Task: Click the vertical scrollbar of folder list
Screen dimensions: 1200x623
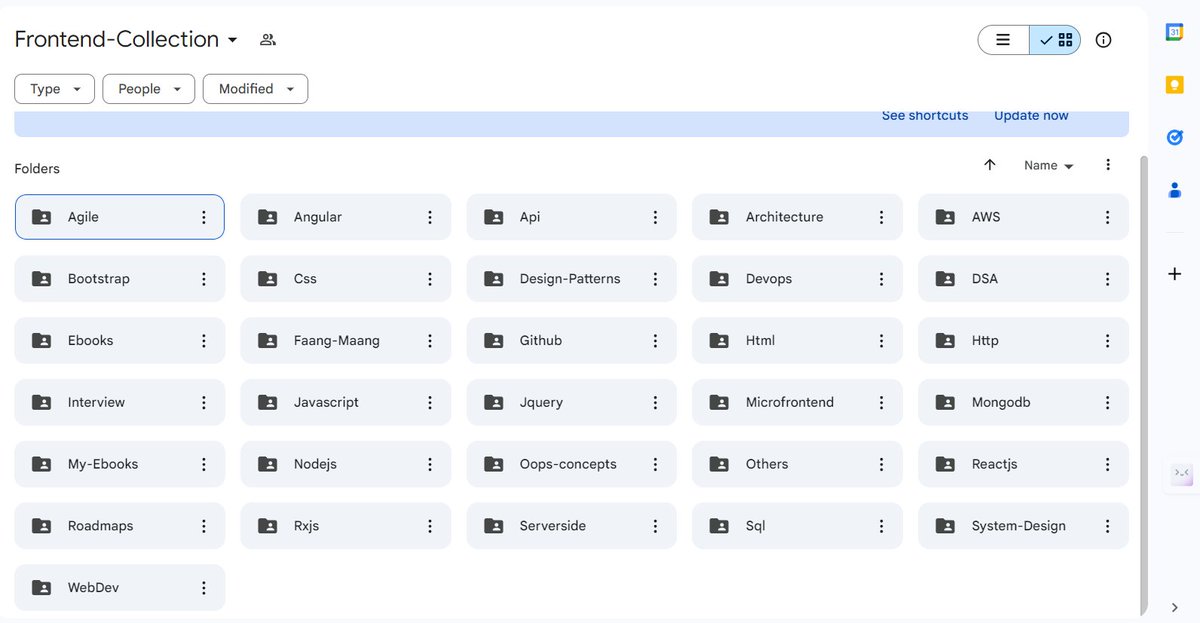Action: (x=1144, y=385)
